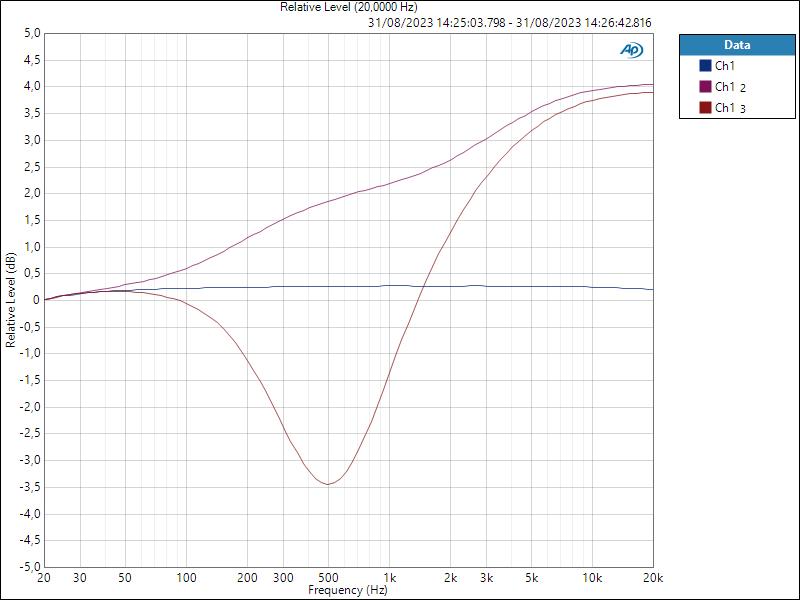Click the 20k frequency axis tick label
Screen dimensions: 800x600
652,578
